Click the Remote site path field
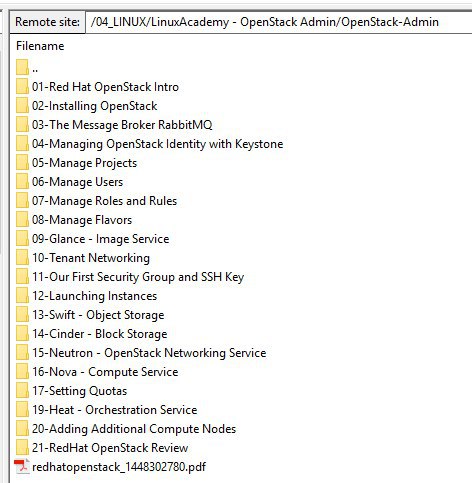Image resolution: width=472 pixels, height=483 pixels. tap(278, 22)
